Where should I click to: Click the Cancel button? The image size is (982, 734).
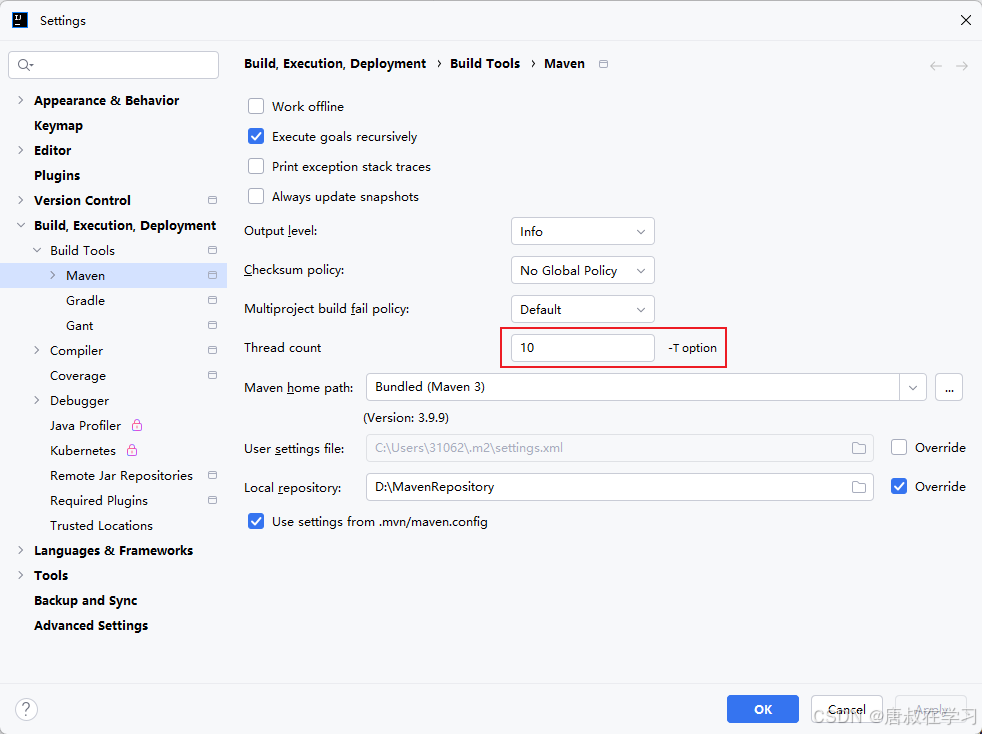(x=847, y=709)
